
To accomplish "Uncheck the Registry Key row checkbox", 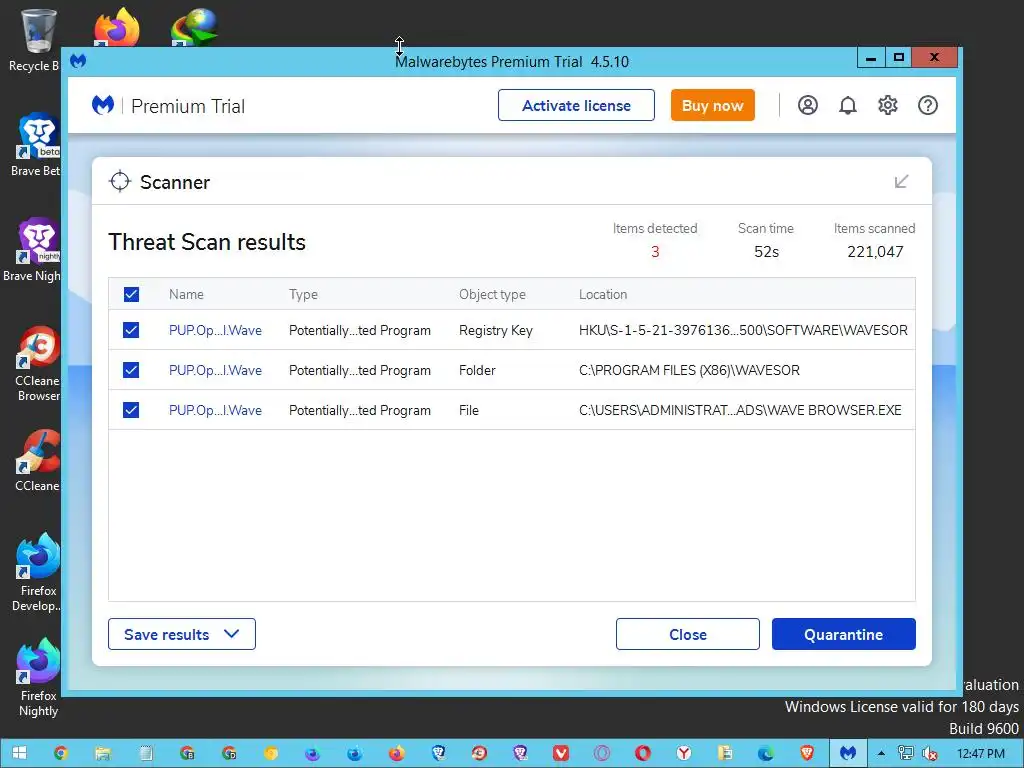I will click(131, 330).
